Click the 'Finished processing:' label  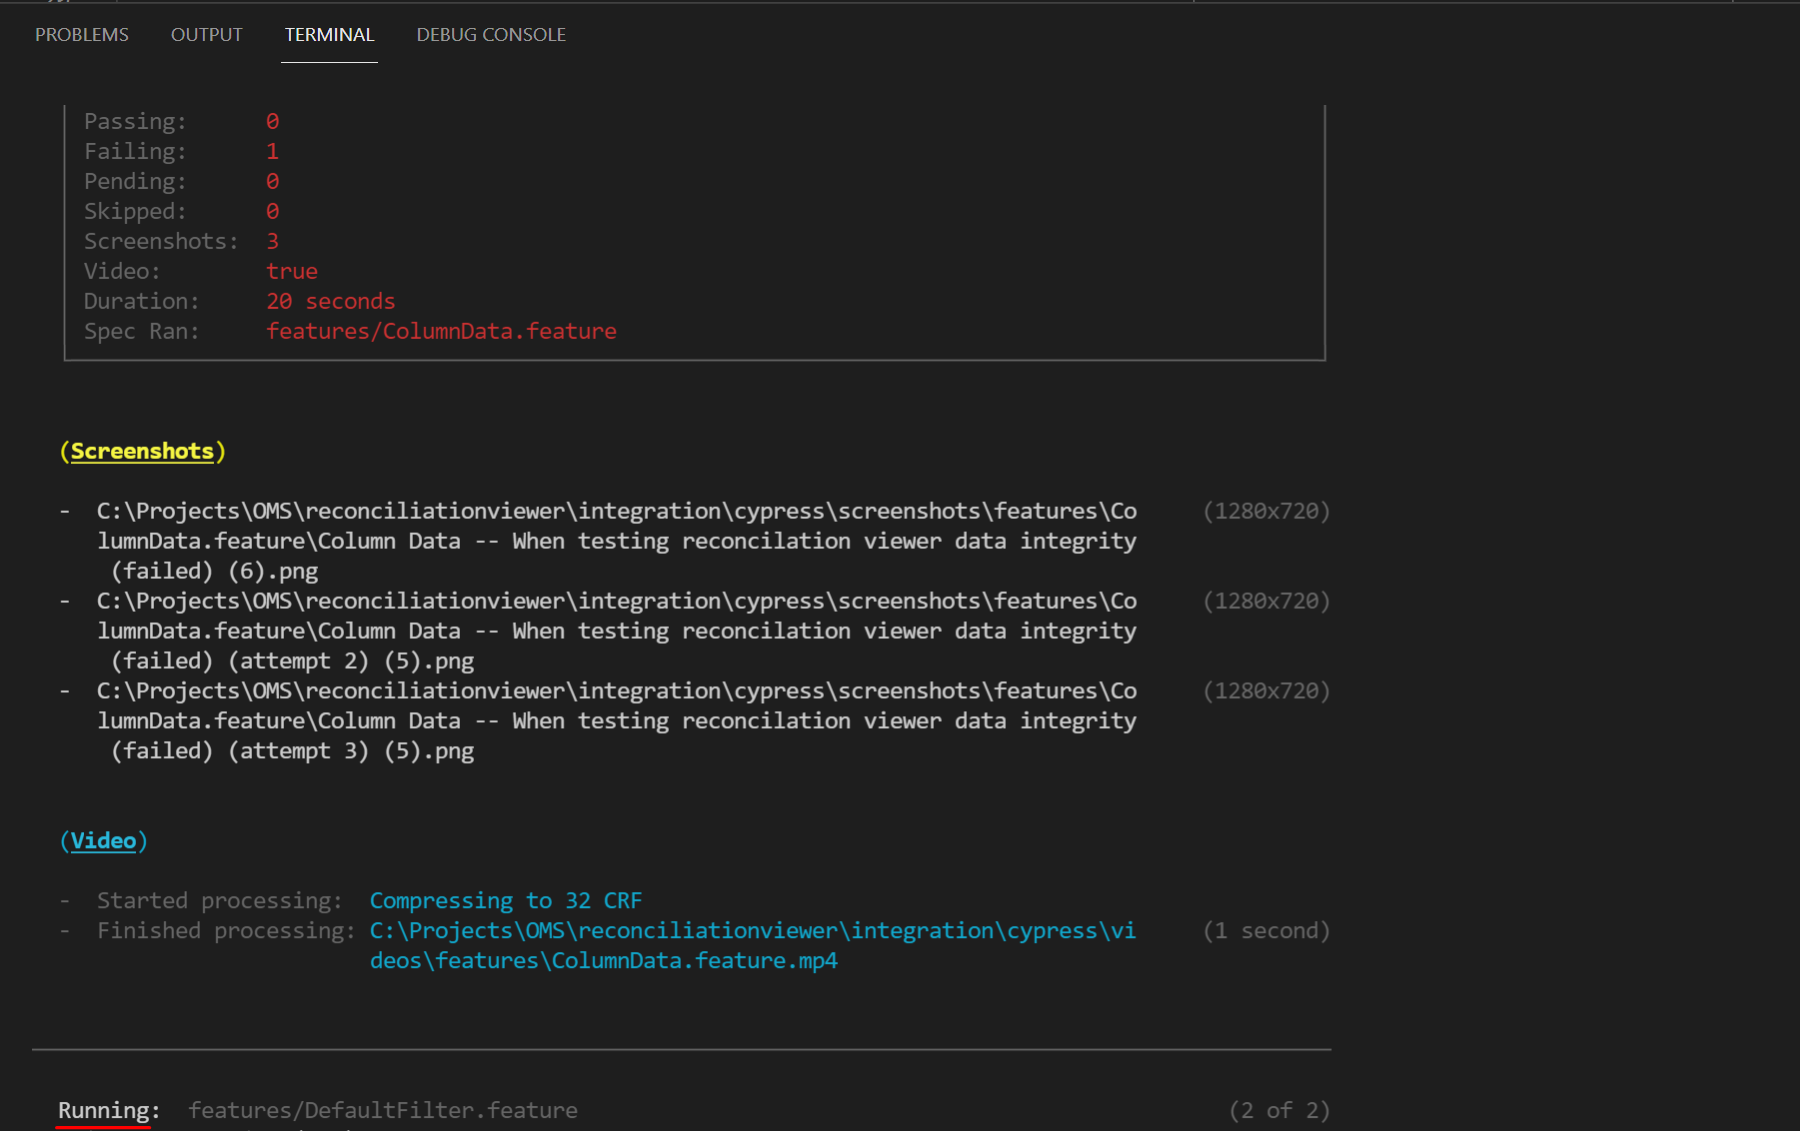coord(226,931)
